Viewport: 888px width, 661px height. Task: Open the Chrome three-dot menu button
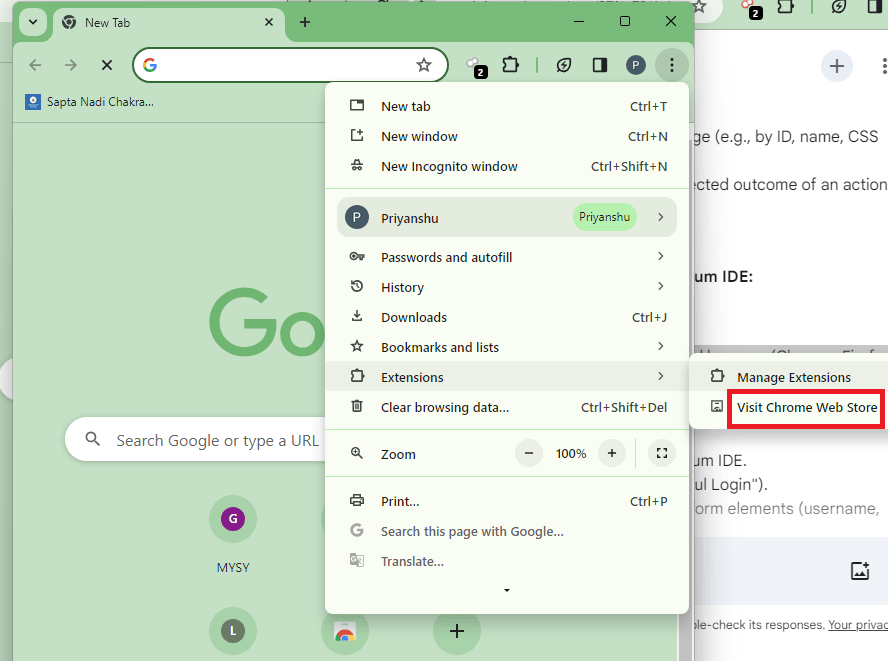coord(672,65)
